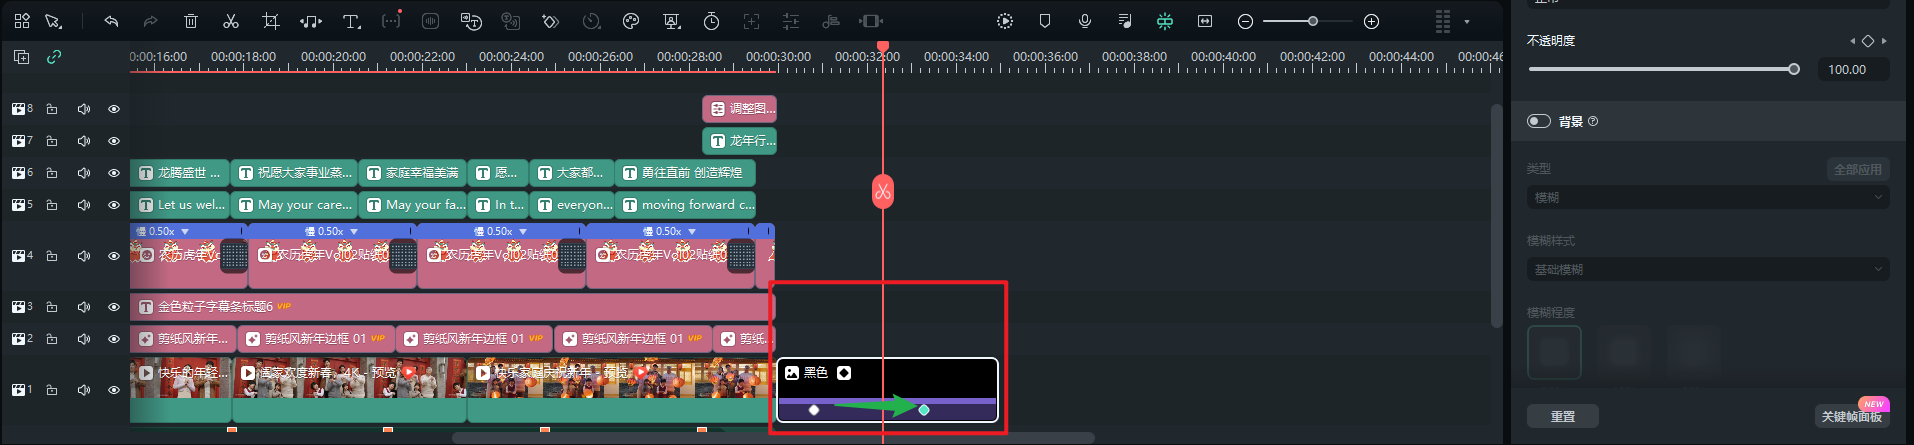Click the timeline zoom-in plus button
This screenshot has width=1914, height=445.
click(1372, 21)
